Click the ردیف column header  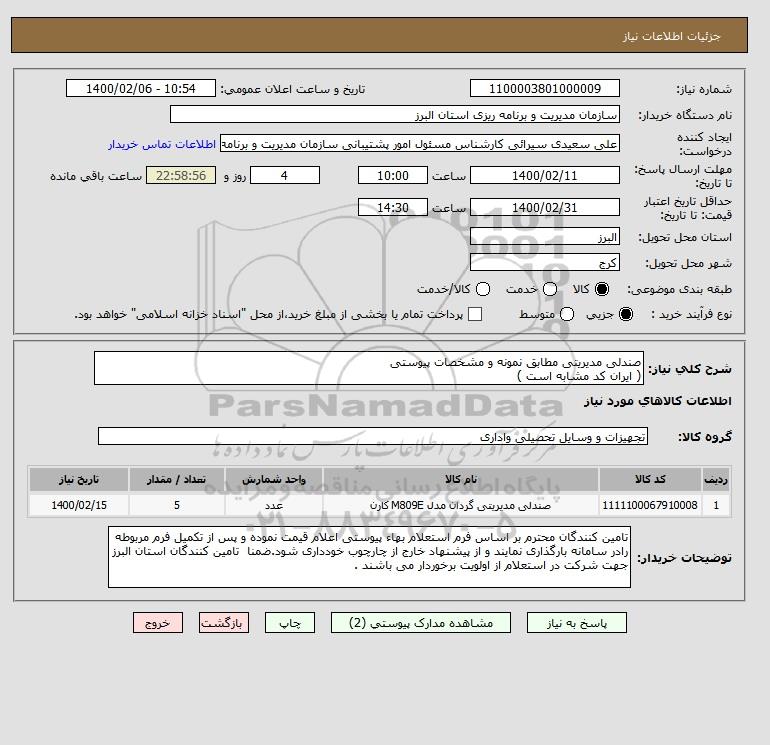pyautogui.click(x=716, y=479)
